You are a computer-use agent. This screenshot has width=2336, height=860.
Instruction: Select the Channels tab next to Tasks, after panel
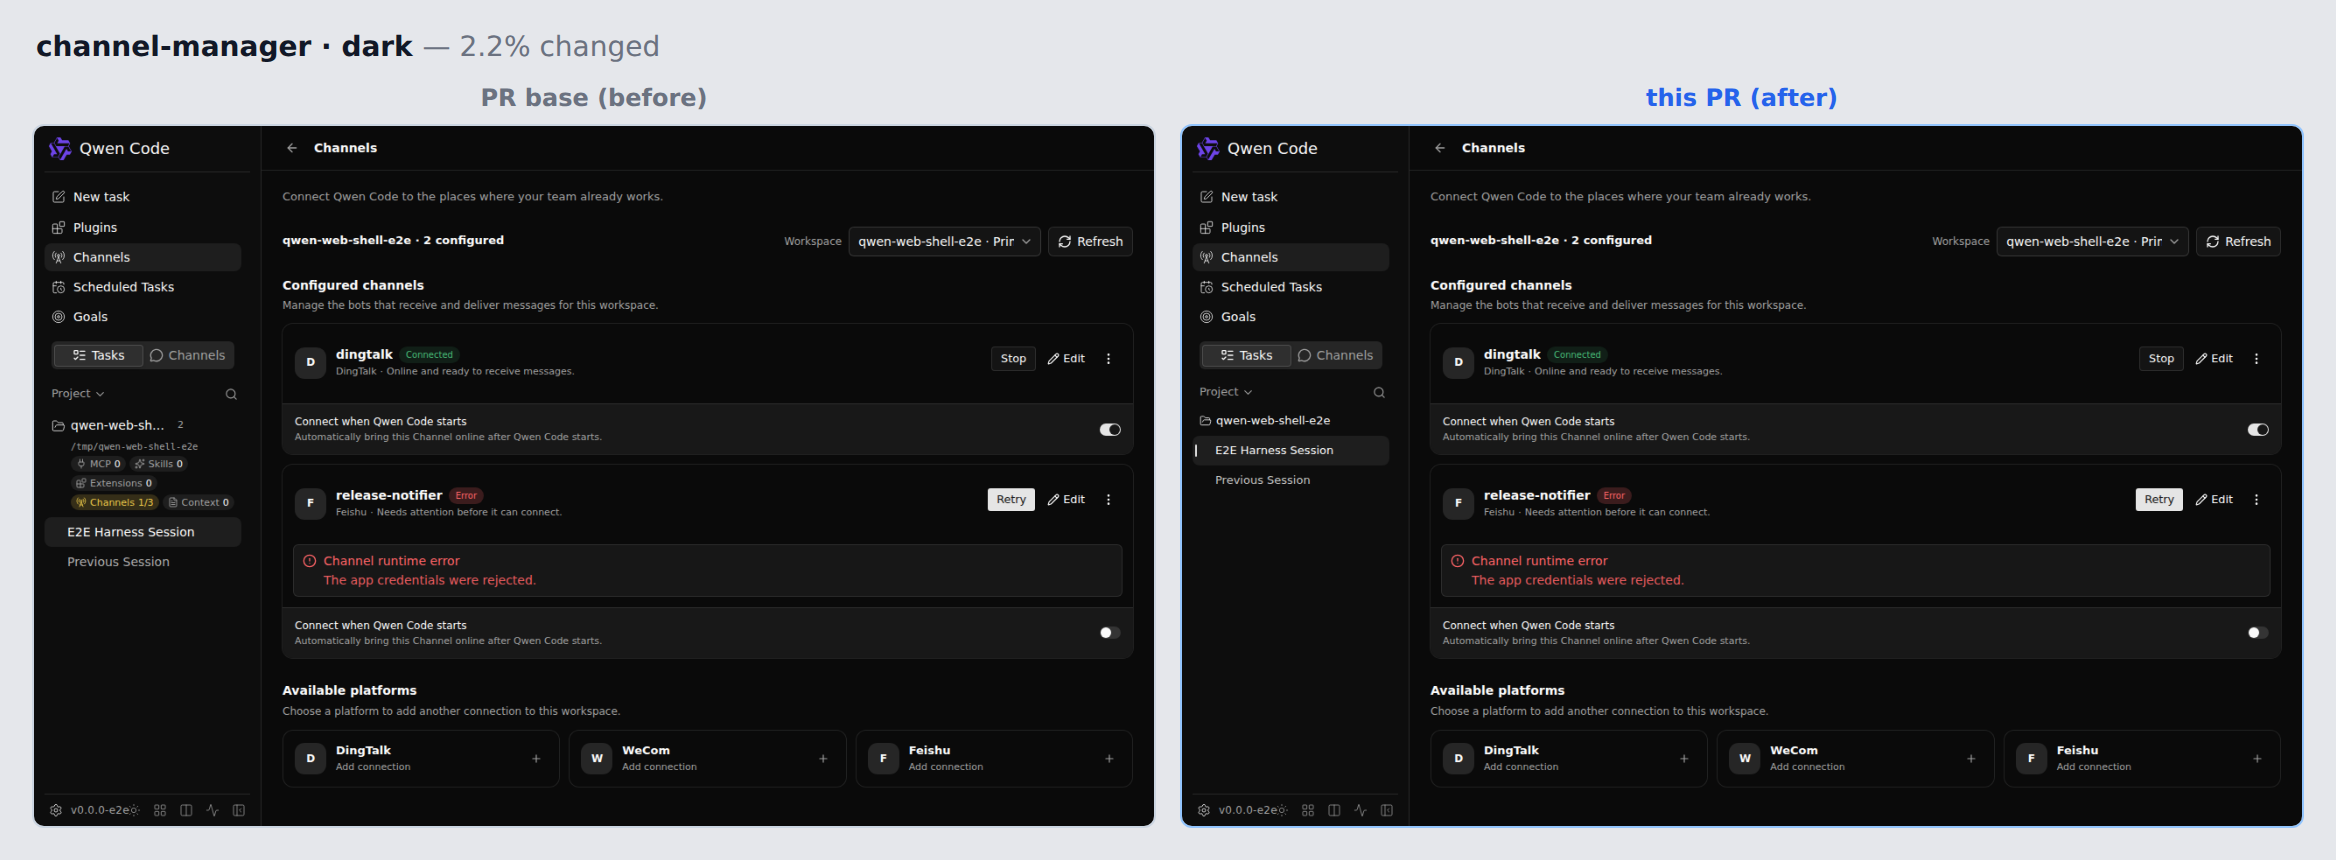tap(1335, 356)
